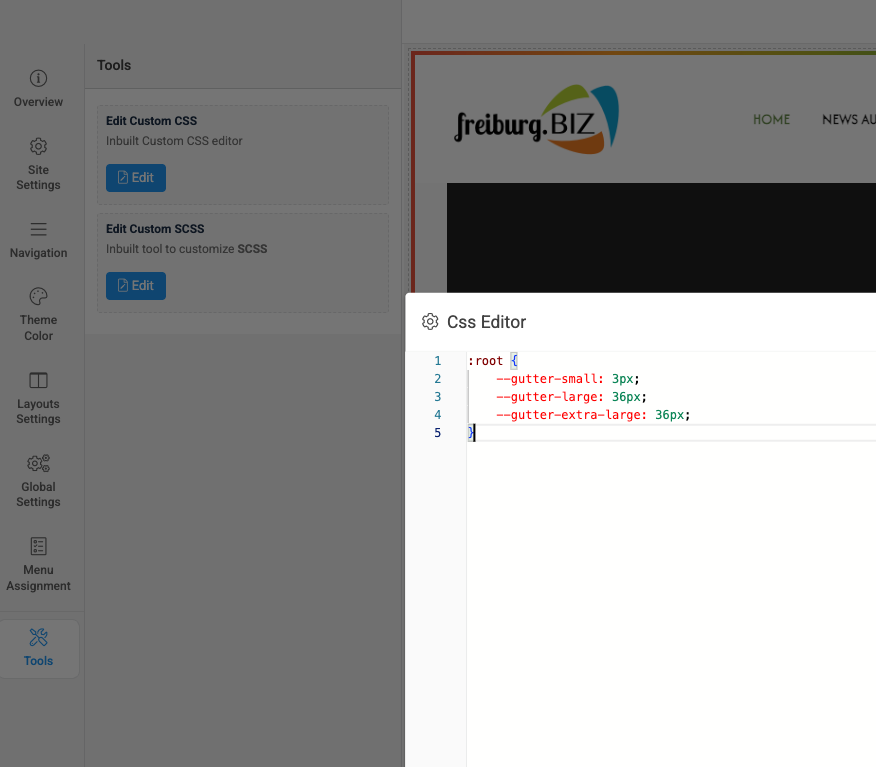
Task: Click the 'Inbuilt tool to customize SCSS' description
Action: [x=187, y=249]
